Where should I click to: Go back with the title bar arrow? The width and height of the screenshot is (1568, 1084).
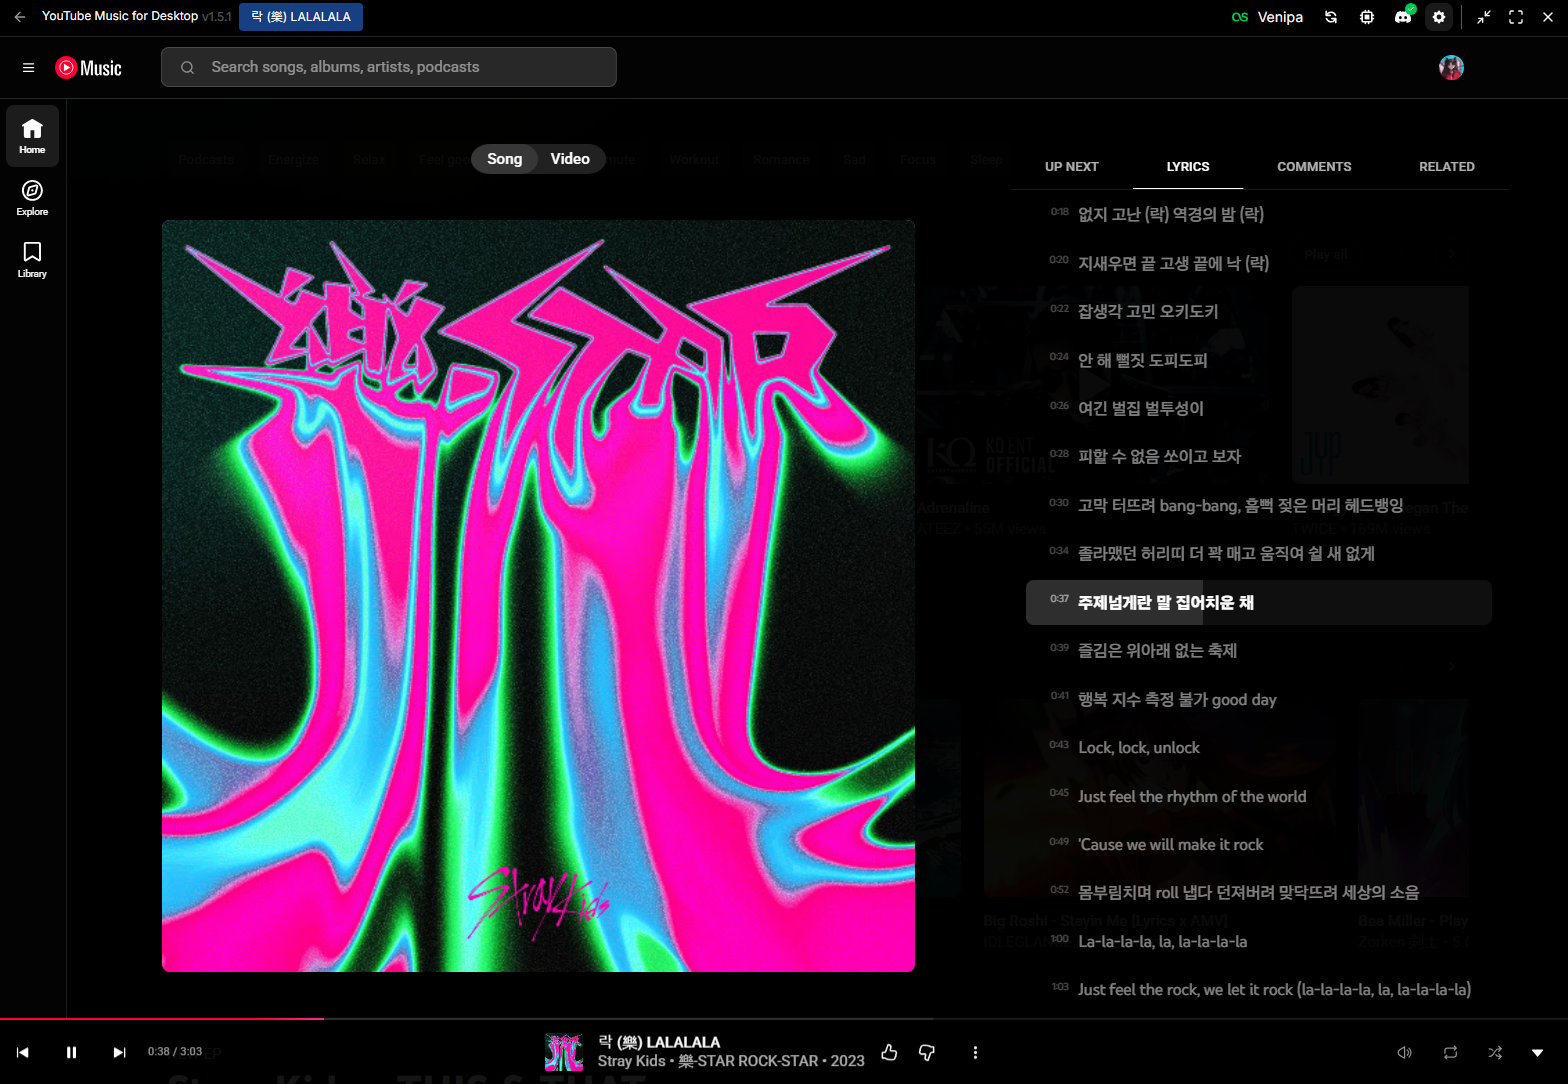click(x=20, y=17)
